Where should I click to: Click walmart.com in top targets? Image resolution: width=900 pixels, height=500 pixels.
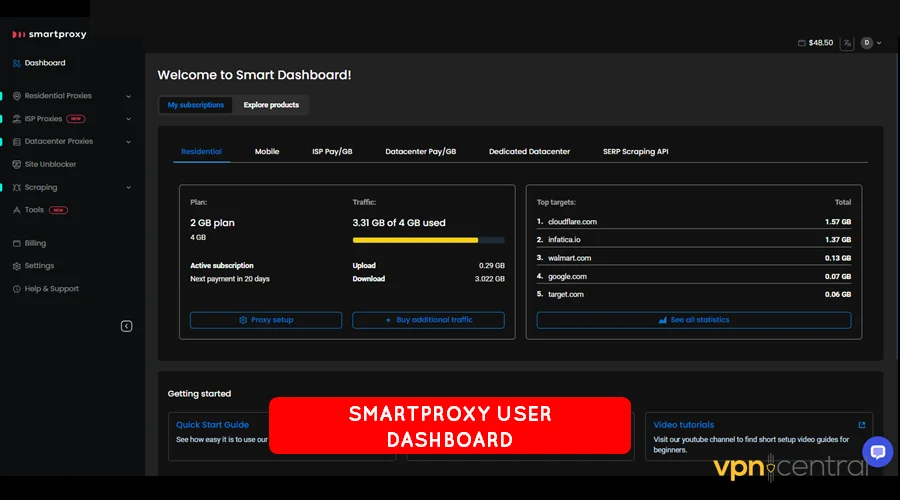(x=569, y=258)
